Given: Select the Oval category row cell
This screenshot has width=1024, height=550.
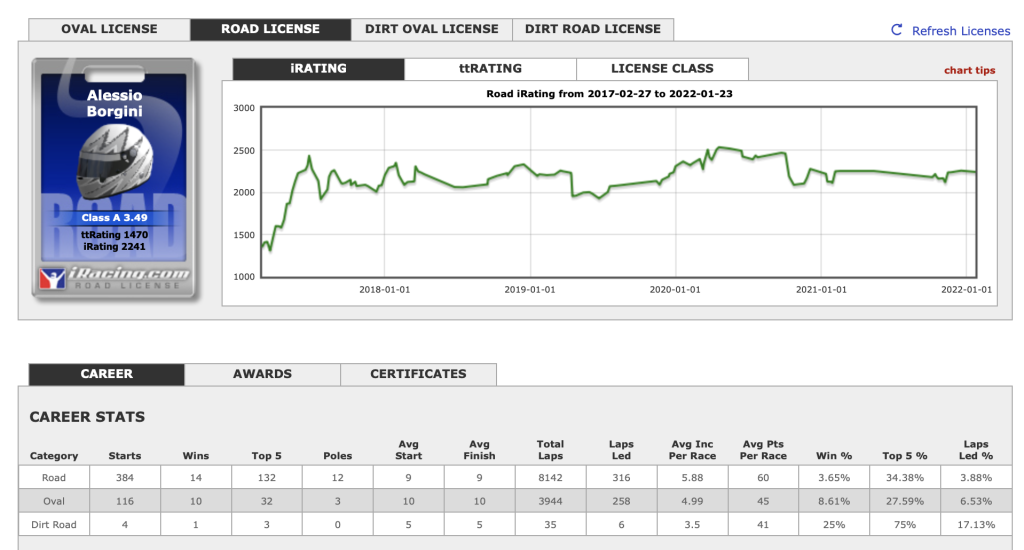Looking at the screenshot, I should click(x=54, y=501).
